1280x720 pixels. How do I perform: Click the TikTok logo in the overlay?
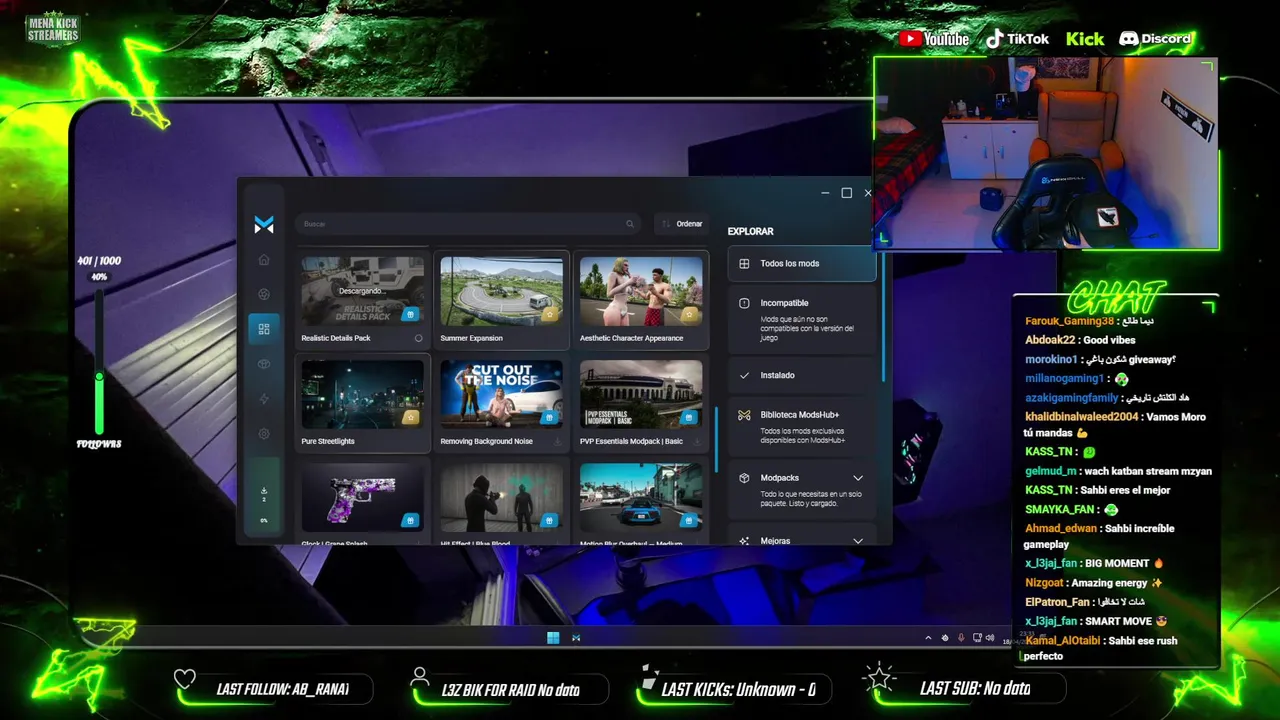tap(1017, 39)
